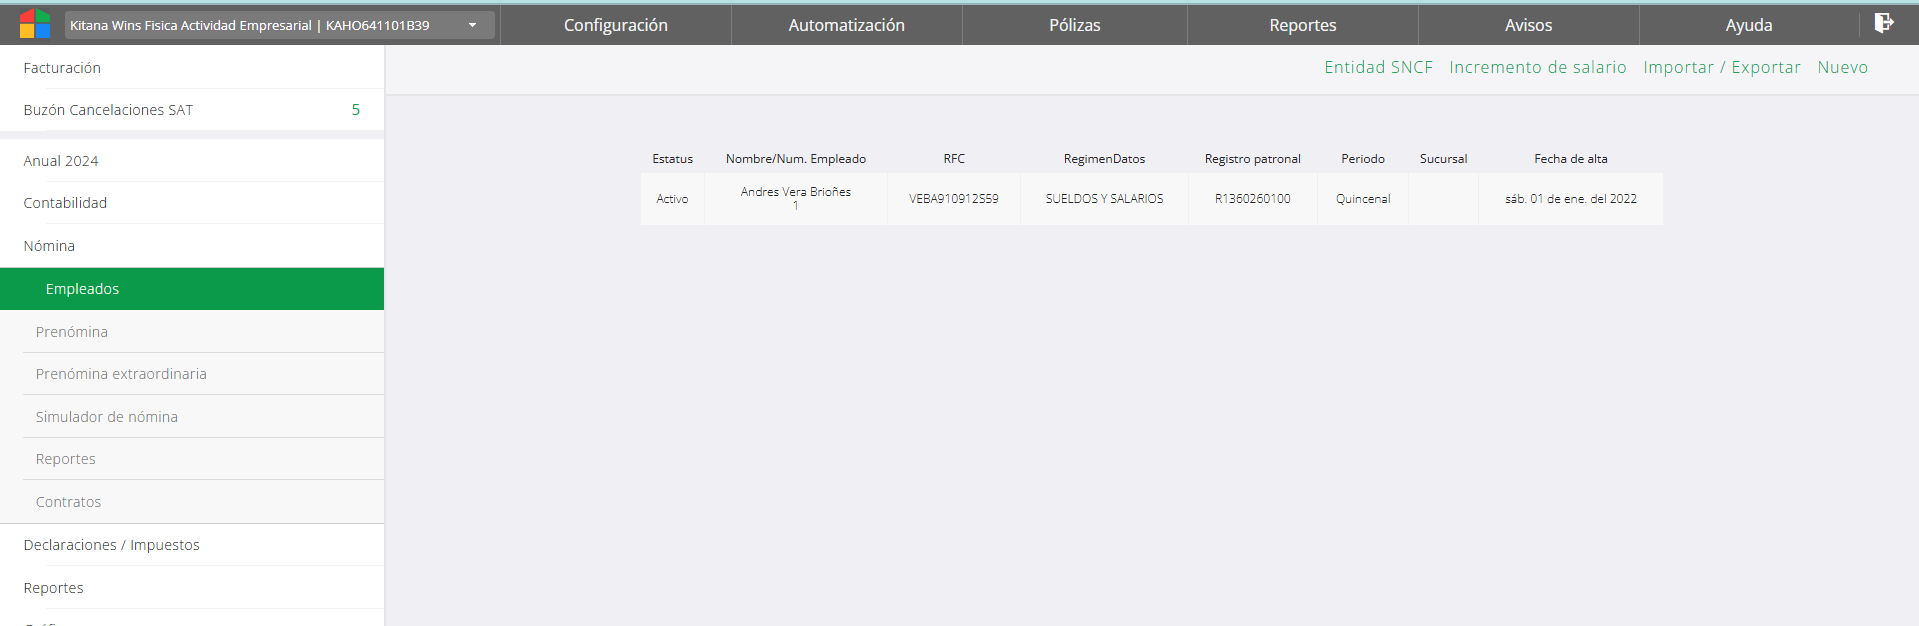Expand Declaraciones / Impuestos section
Viewport: 1919px width, 626px height.
(x=111, y=545)
